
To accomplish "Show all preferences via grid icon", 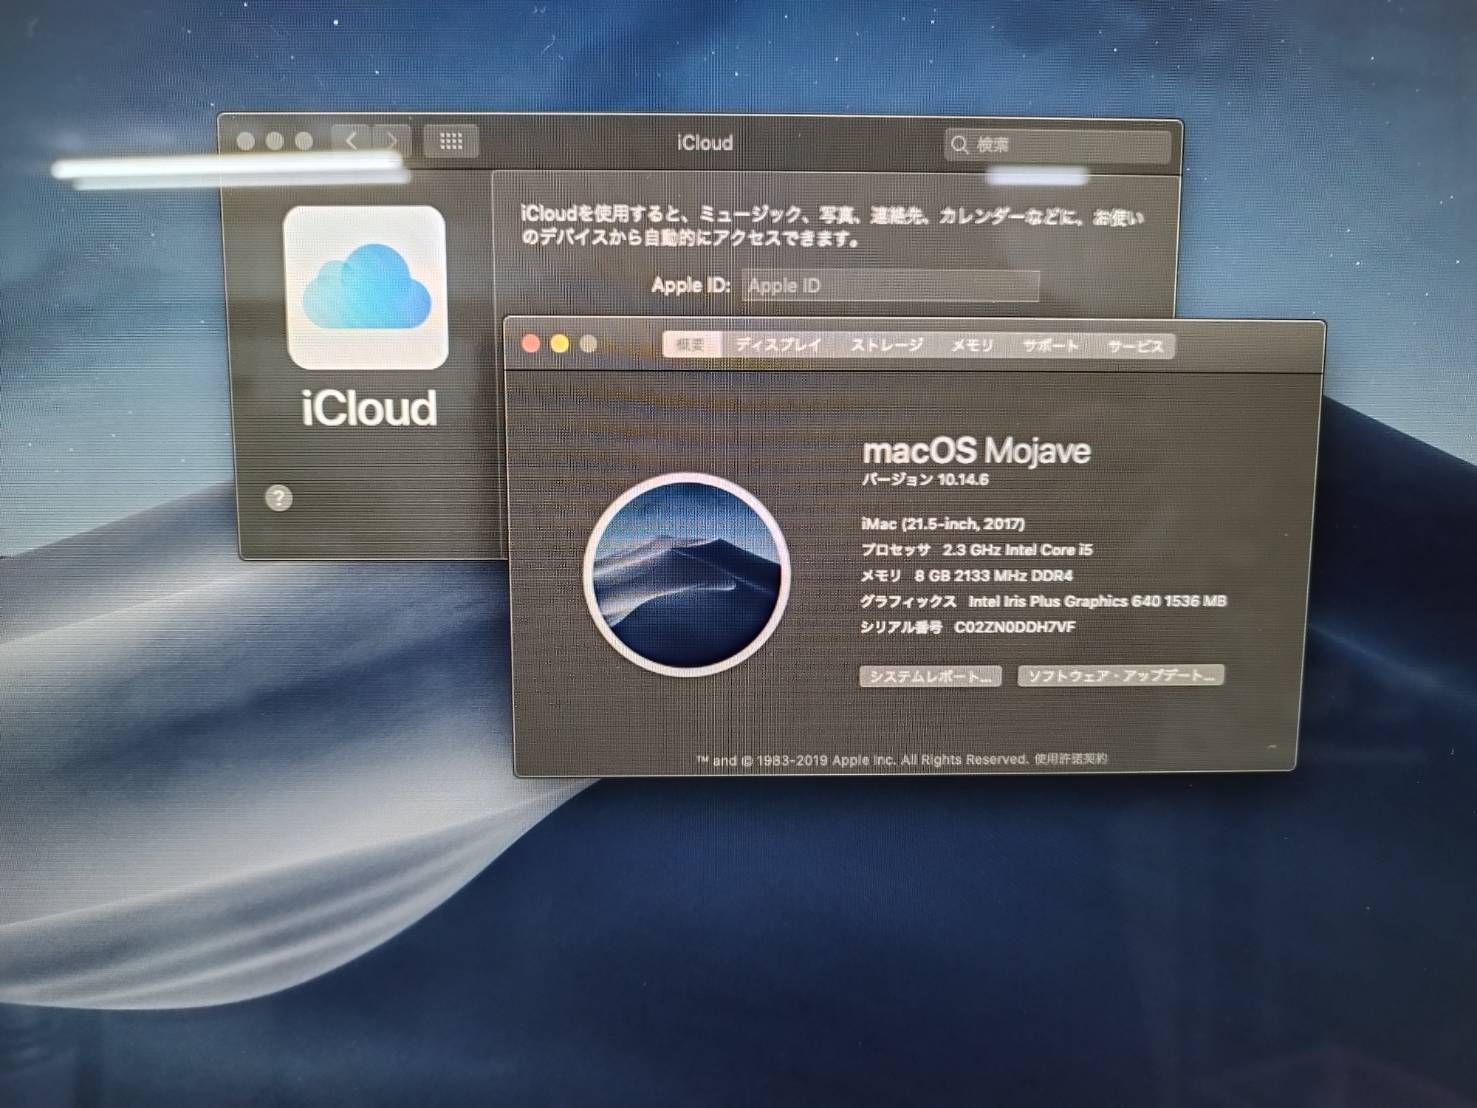I will coord(451,142).
